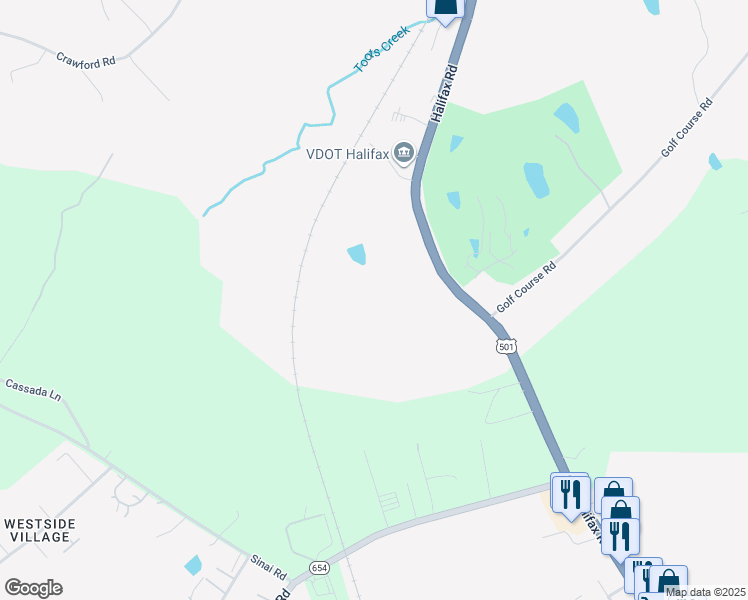Click the Map data ©2025 attribution
Viewport: 748px width, 600px height.
click(706, 592)
